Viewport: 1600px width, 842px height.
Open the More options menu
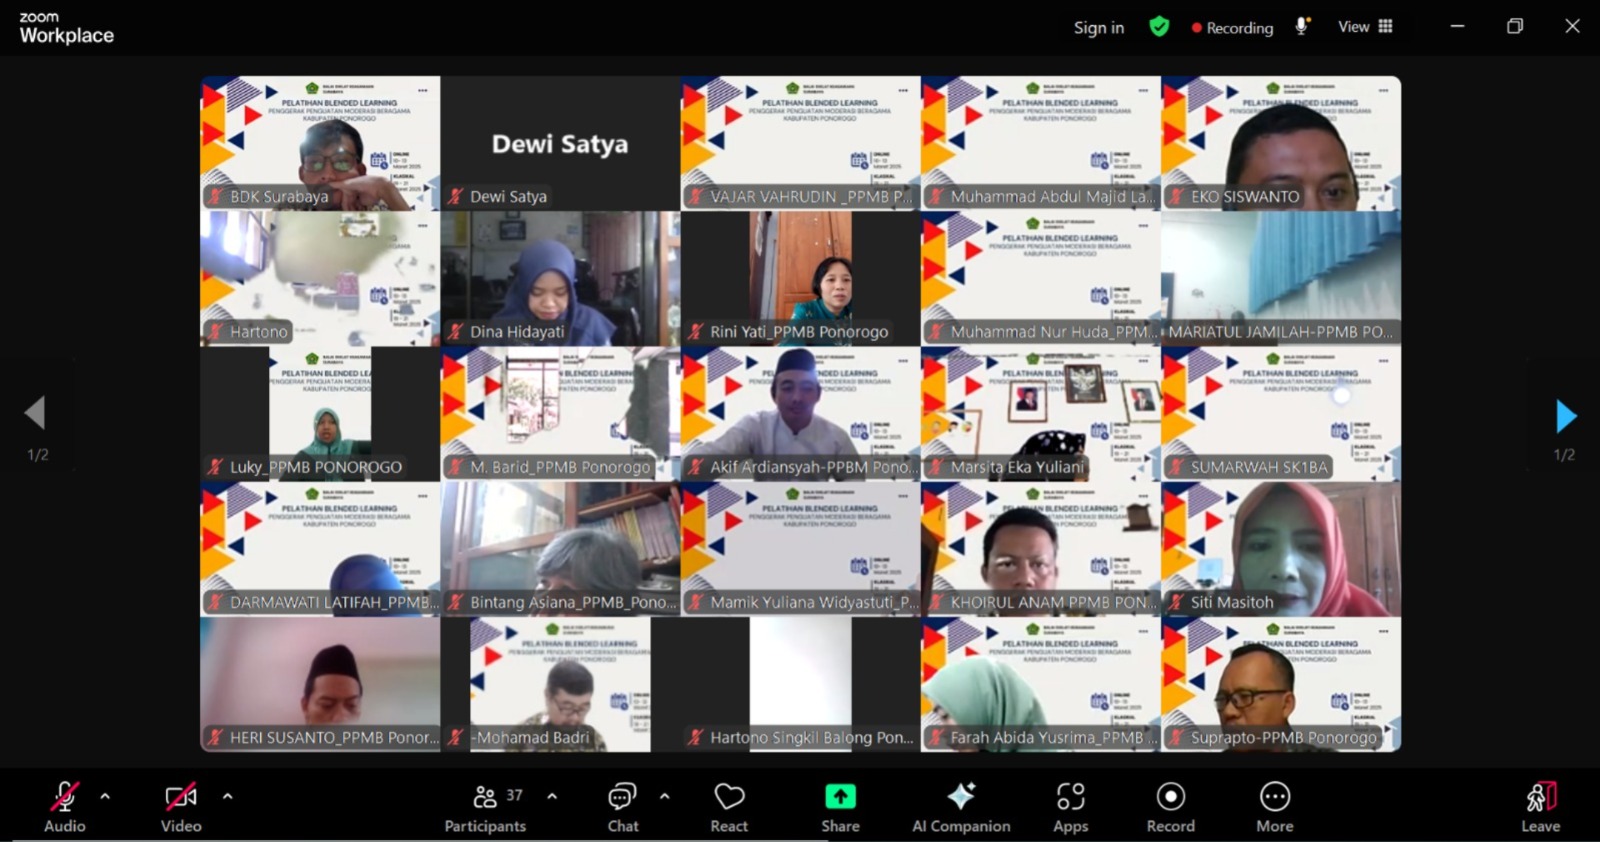(1274, 808)
